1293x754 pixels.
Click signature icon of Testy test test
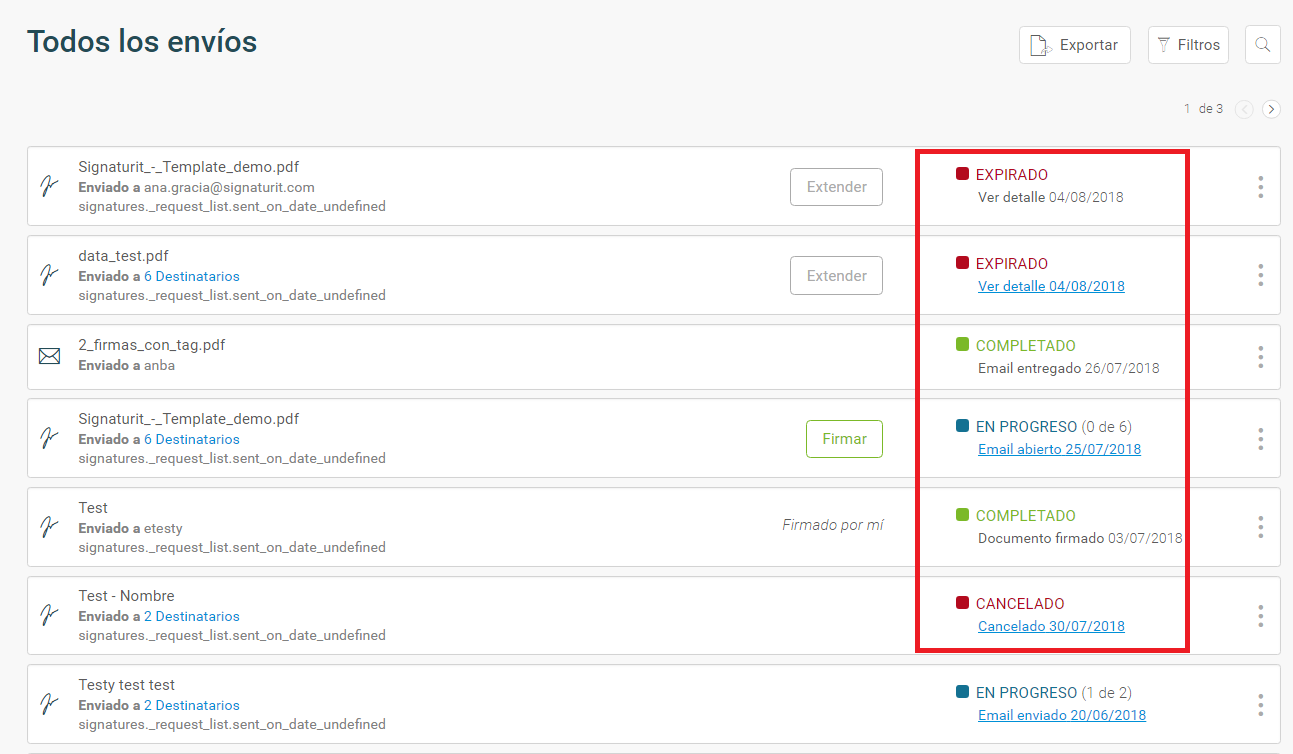click(x=48, y=703)
